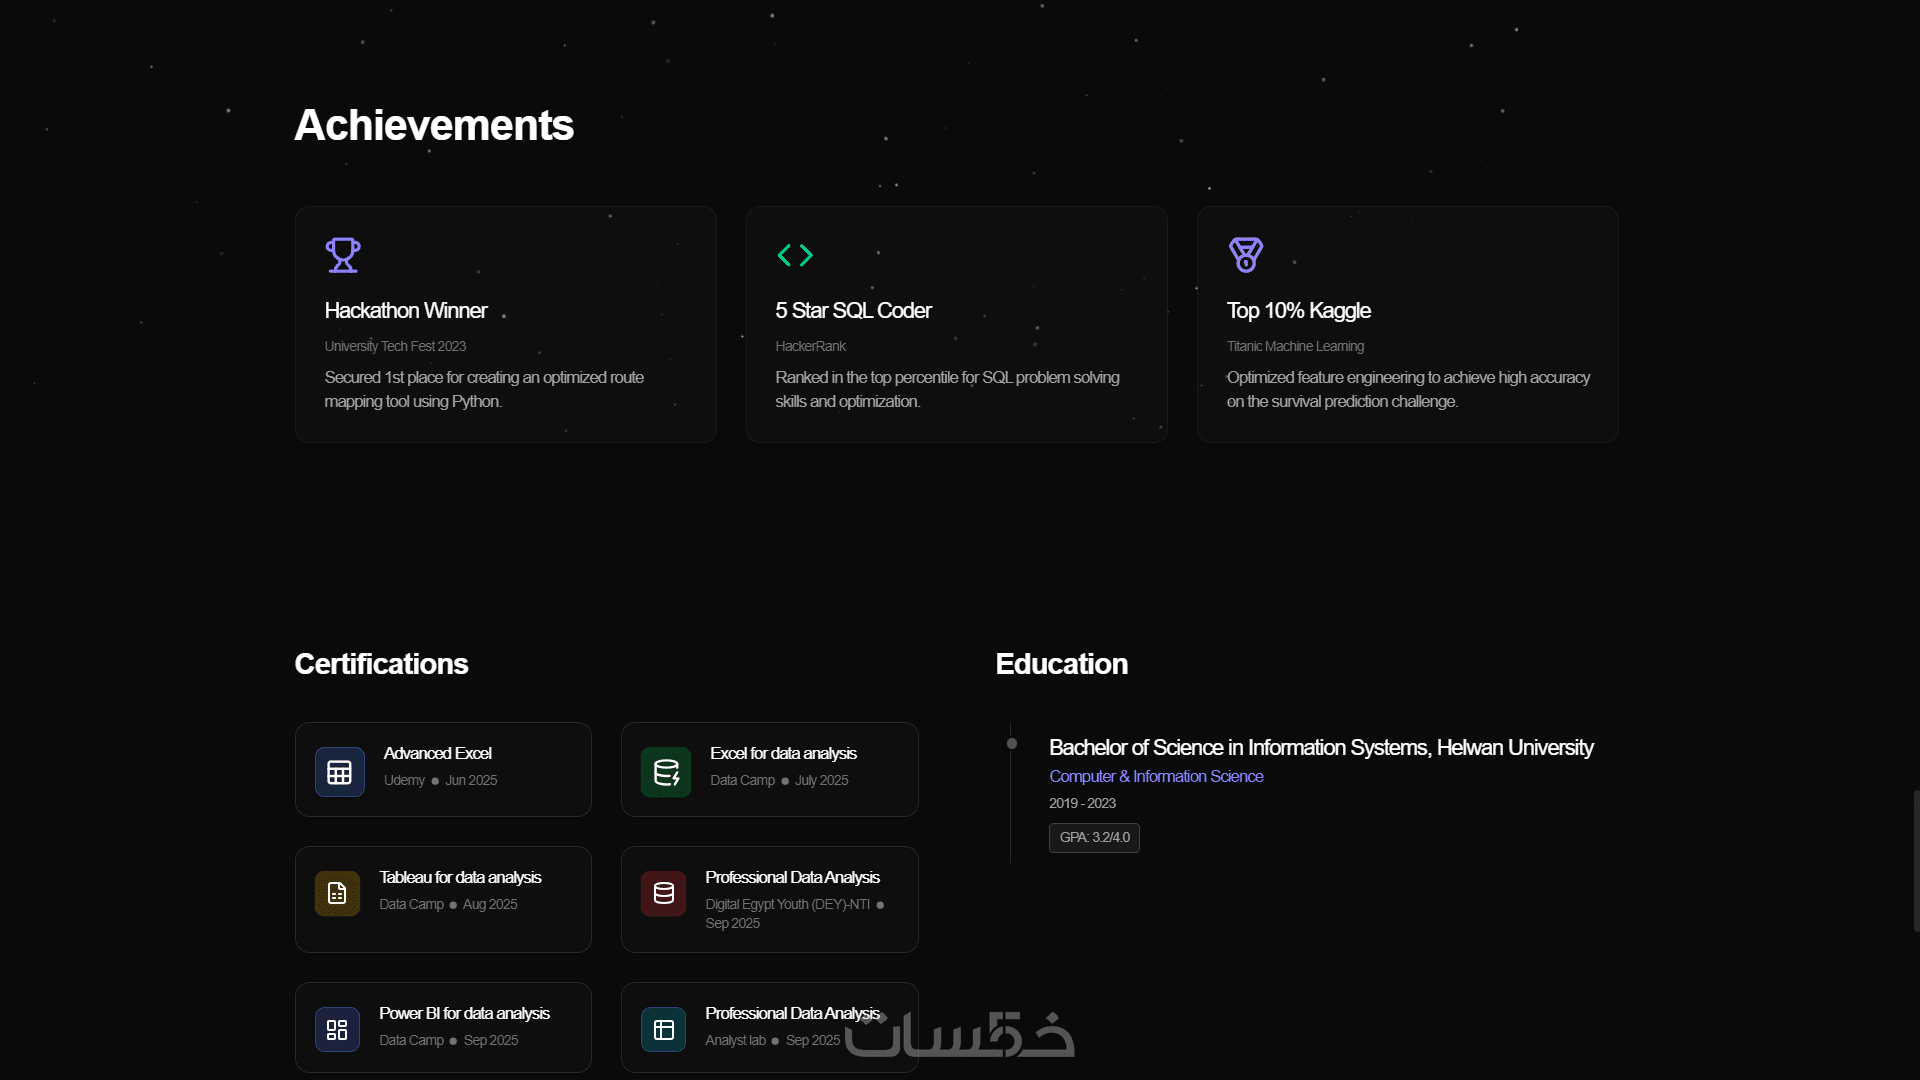This screenshot has width=1920, height=1080.
Task: Click the education timeline dot marker
Action: pos(1012,743)
